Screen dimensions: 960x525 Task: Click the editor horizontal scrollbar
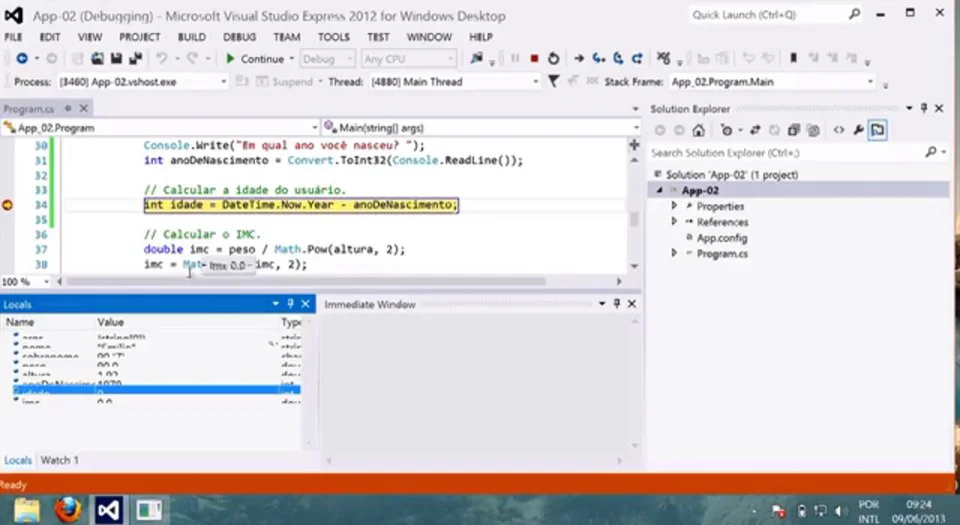click(x=306, y=281)
